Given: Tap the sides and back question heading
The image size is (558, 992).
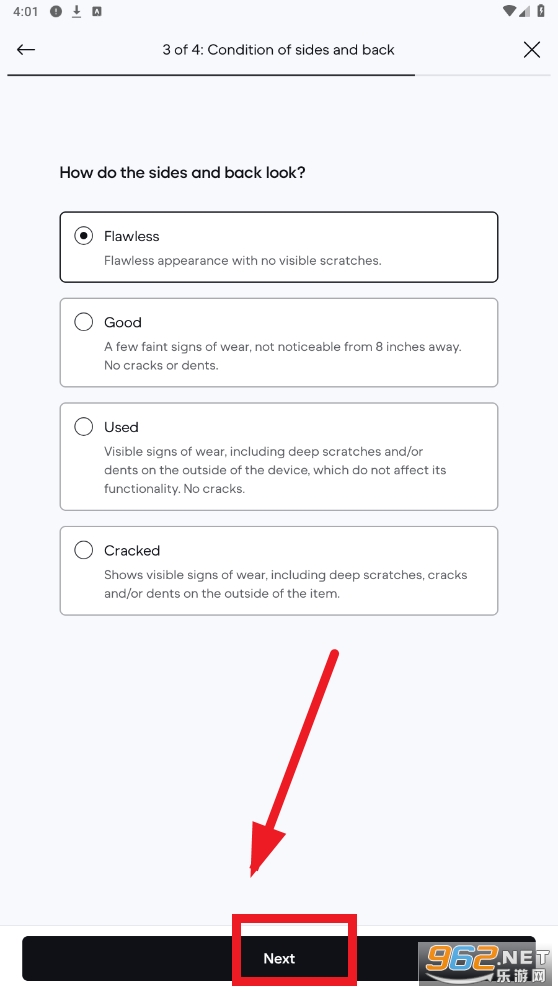Looking at the screenshot, I should click(182, 173).
